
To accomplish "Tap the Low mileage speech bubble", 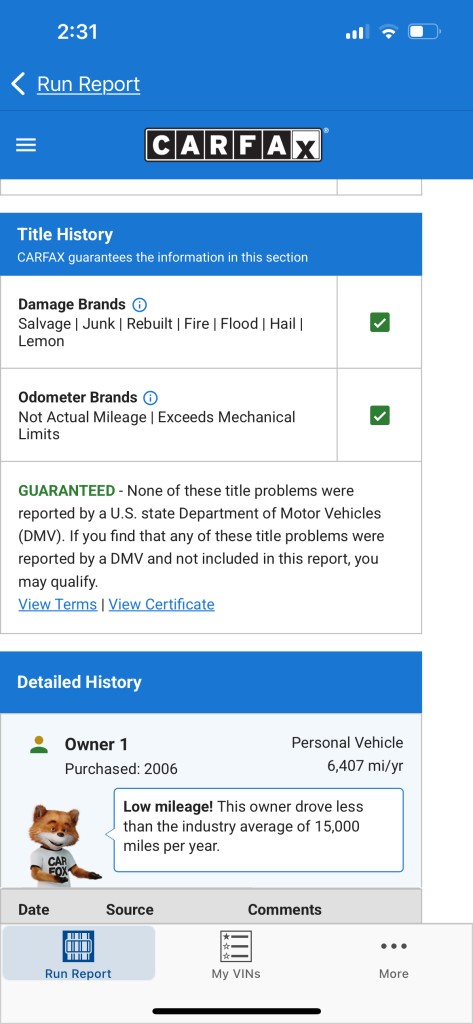I will (x=259, y=829).
